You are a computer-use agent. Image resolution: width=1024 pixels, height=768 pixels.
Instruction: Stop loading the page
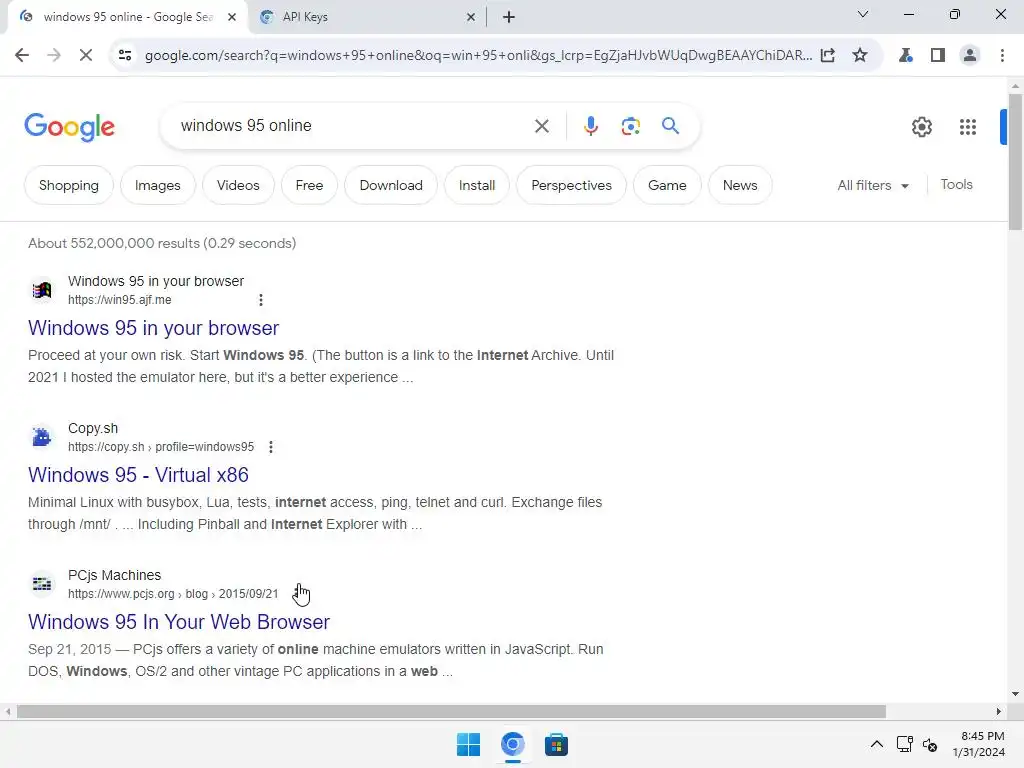[86, 56]
